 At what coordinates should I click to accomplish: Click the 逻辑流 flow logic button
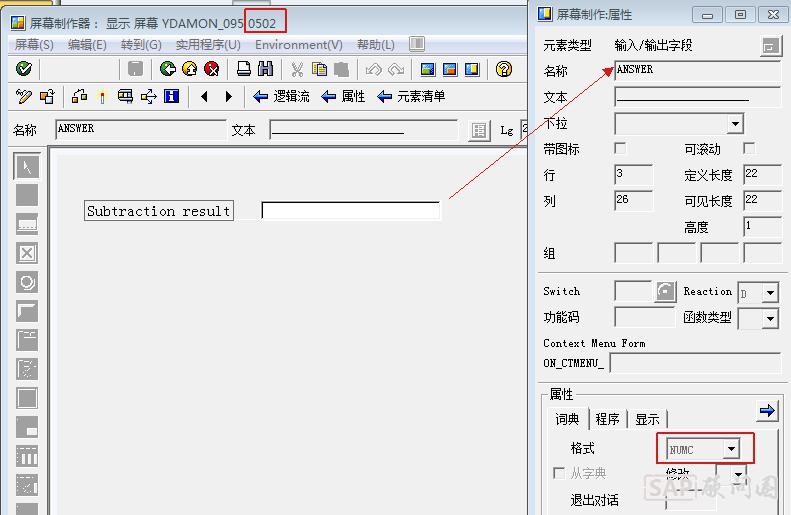click(x=281, y=97)
